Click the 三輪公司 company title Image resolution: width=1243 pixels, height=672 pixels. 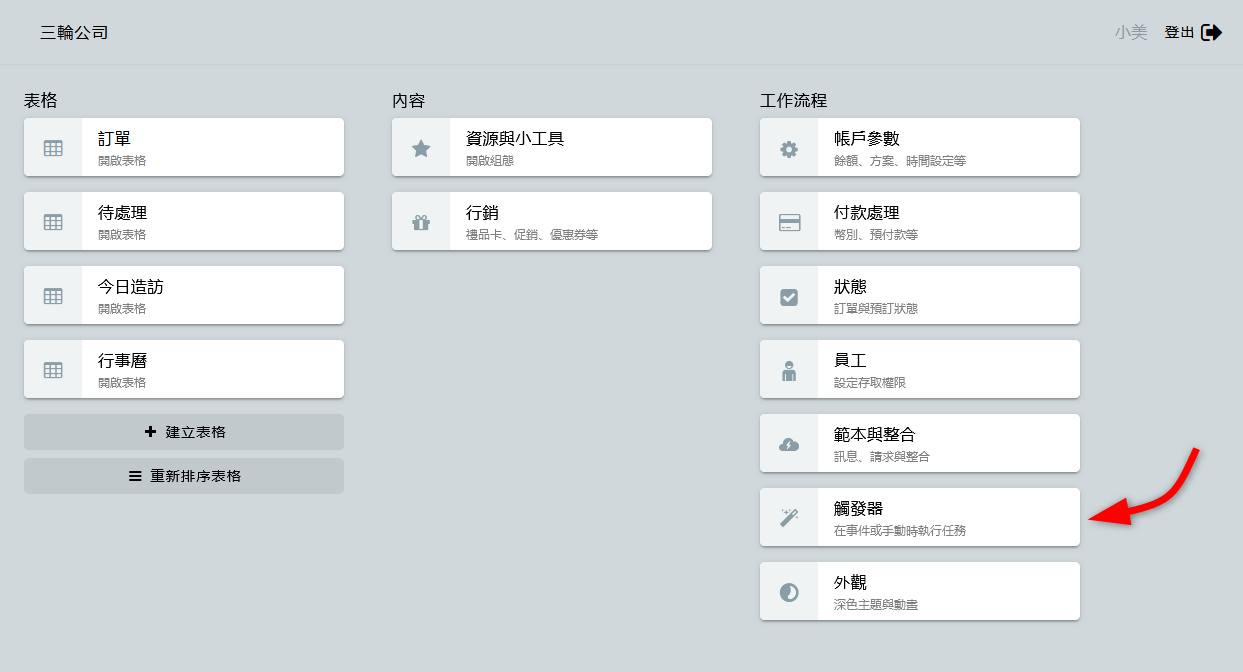74,33
